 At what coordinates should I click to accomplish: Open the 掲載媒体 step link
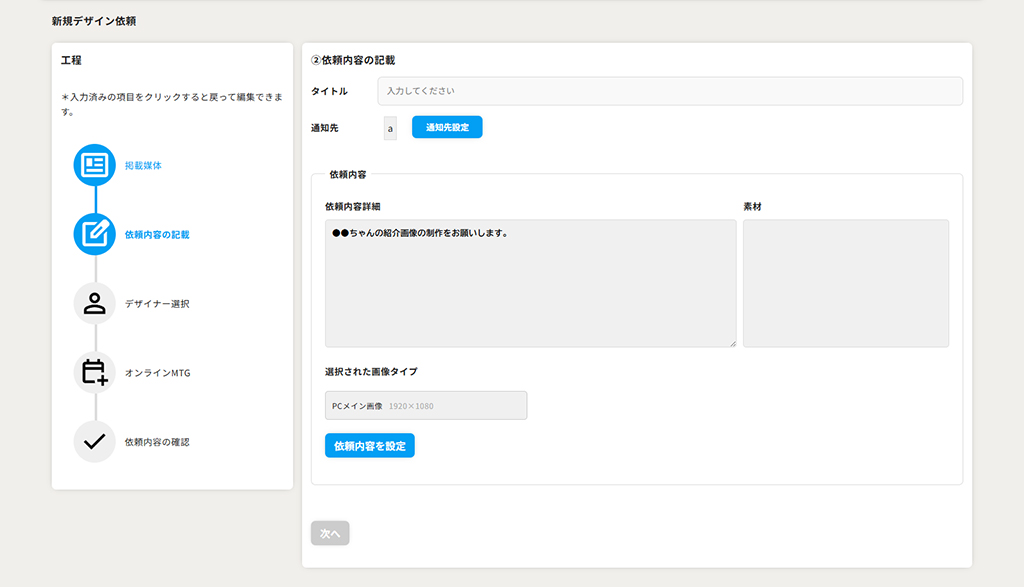143,166
